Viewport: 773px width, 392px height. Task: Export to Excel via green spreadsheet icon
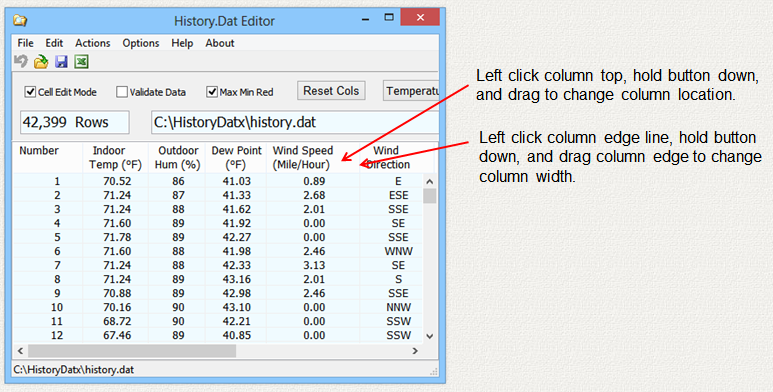click(x=81, y=62)
